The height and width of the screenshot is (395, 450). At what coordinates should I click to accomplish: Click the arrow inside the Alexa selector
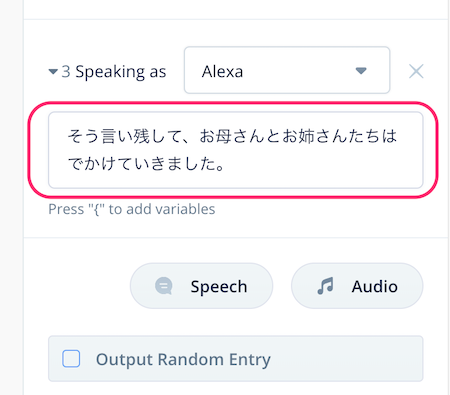pyautogui.click(x=361, y=71)
